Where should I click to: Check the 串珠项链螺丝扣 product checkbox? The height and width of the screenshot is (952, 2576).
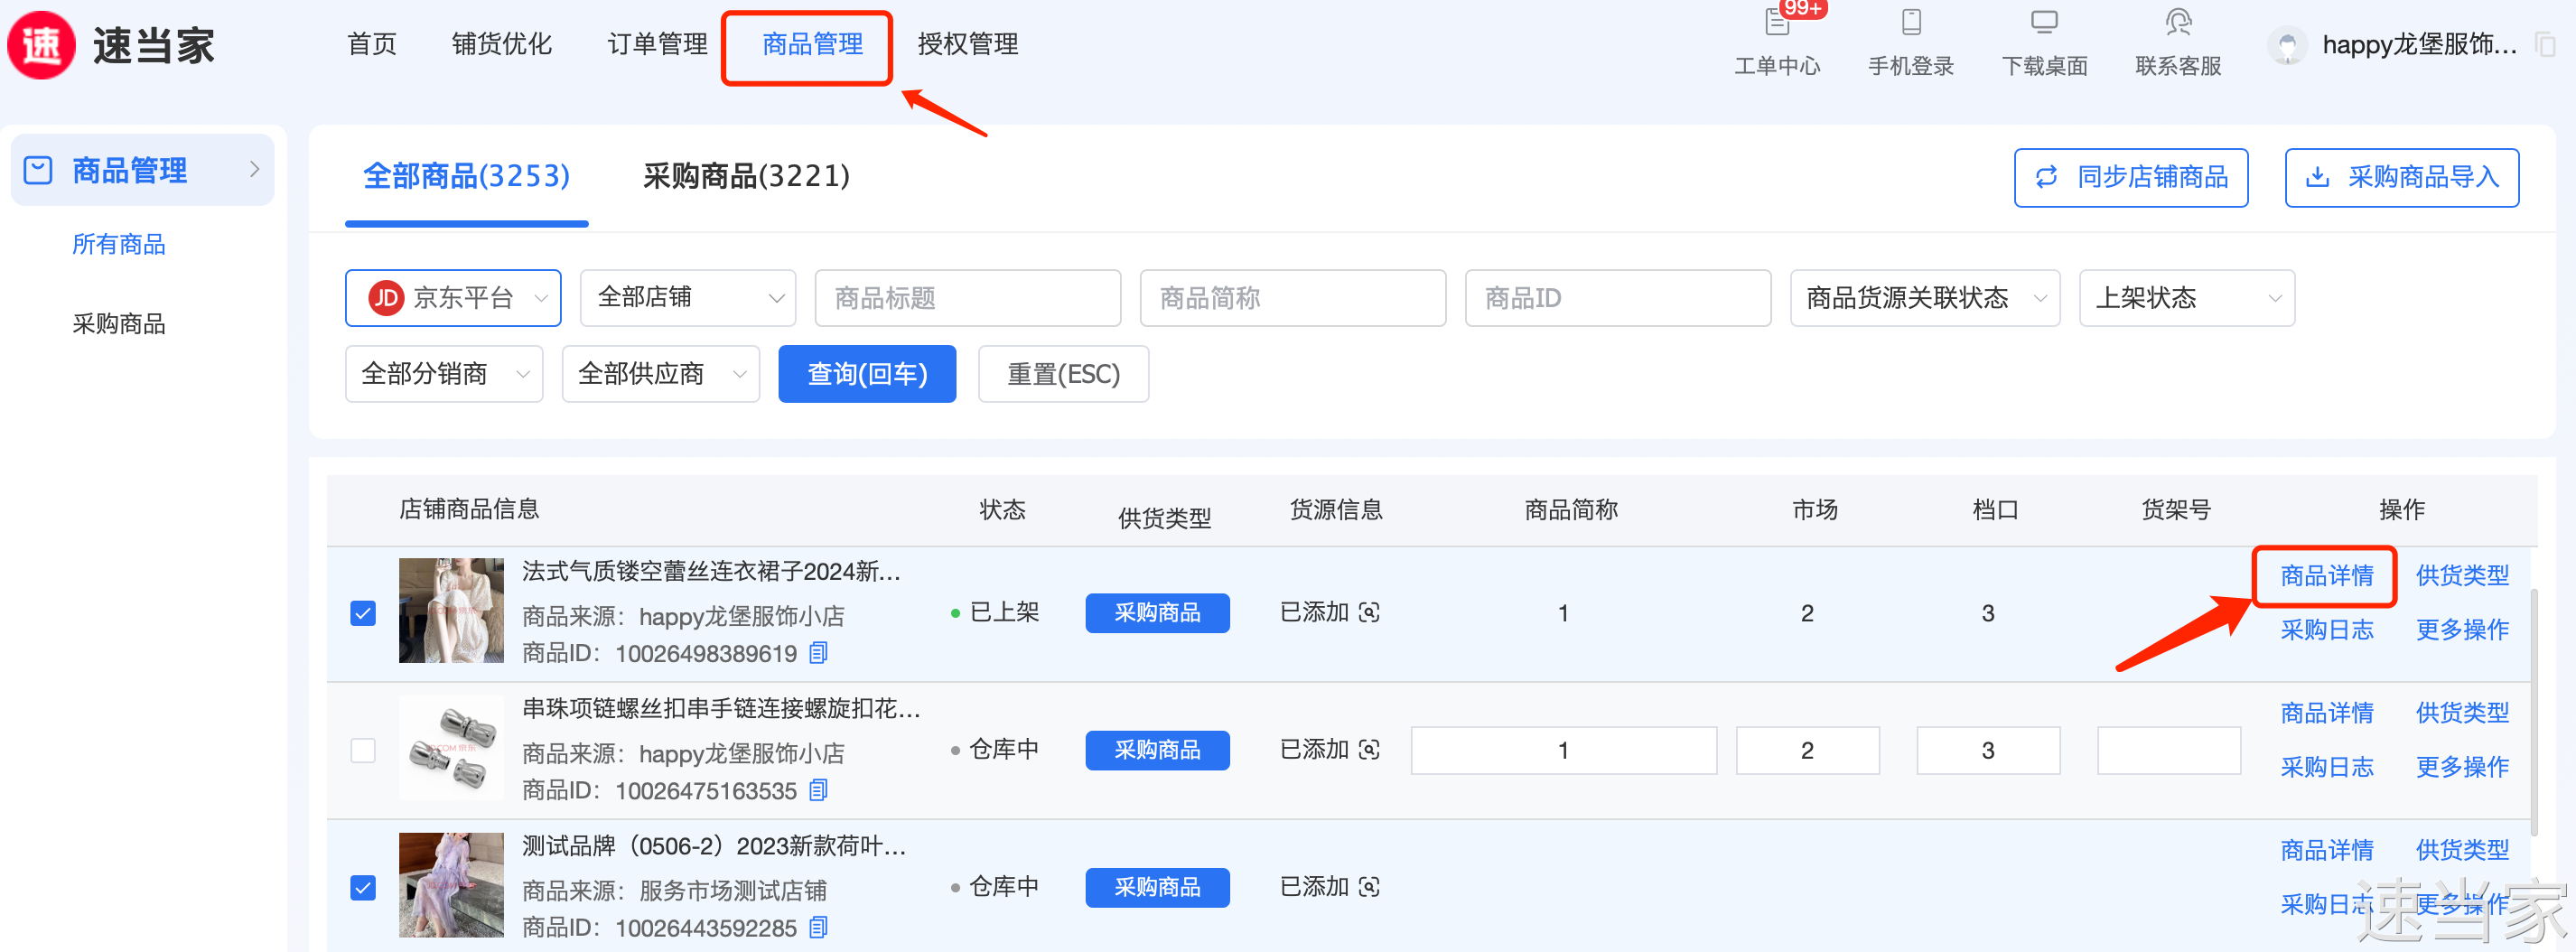pos(363,750)
